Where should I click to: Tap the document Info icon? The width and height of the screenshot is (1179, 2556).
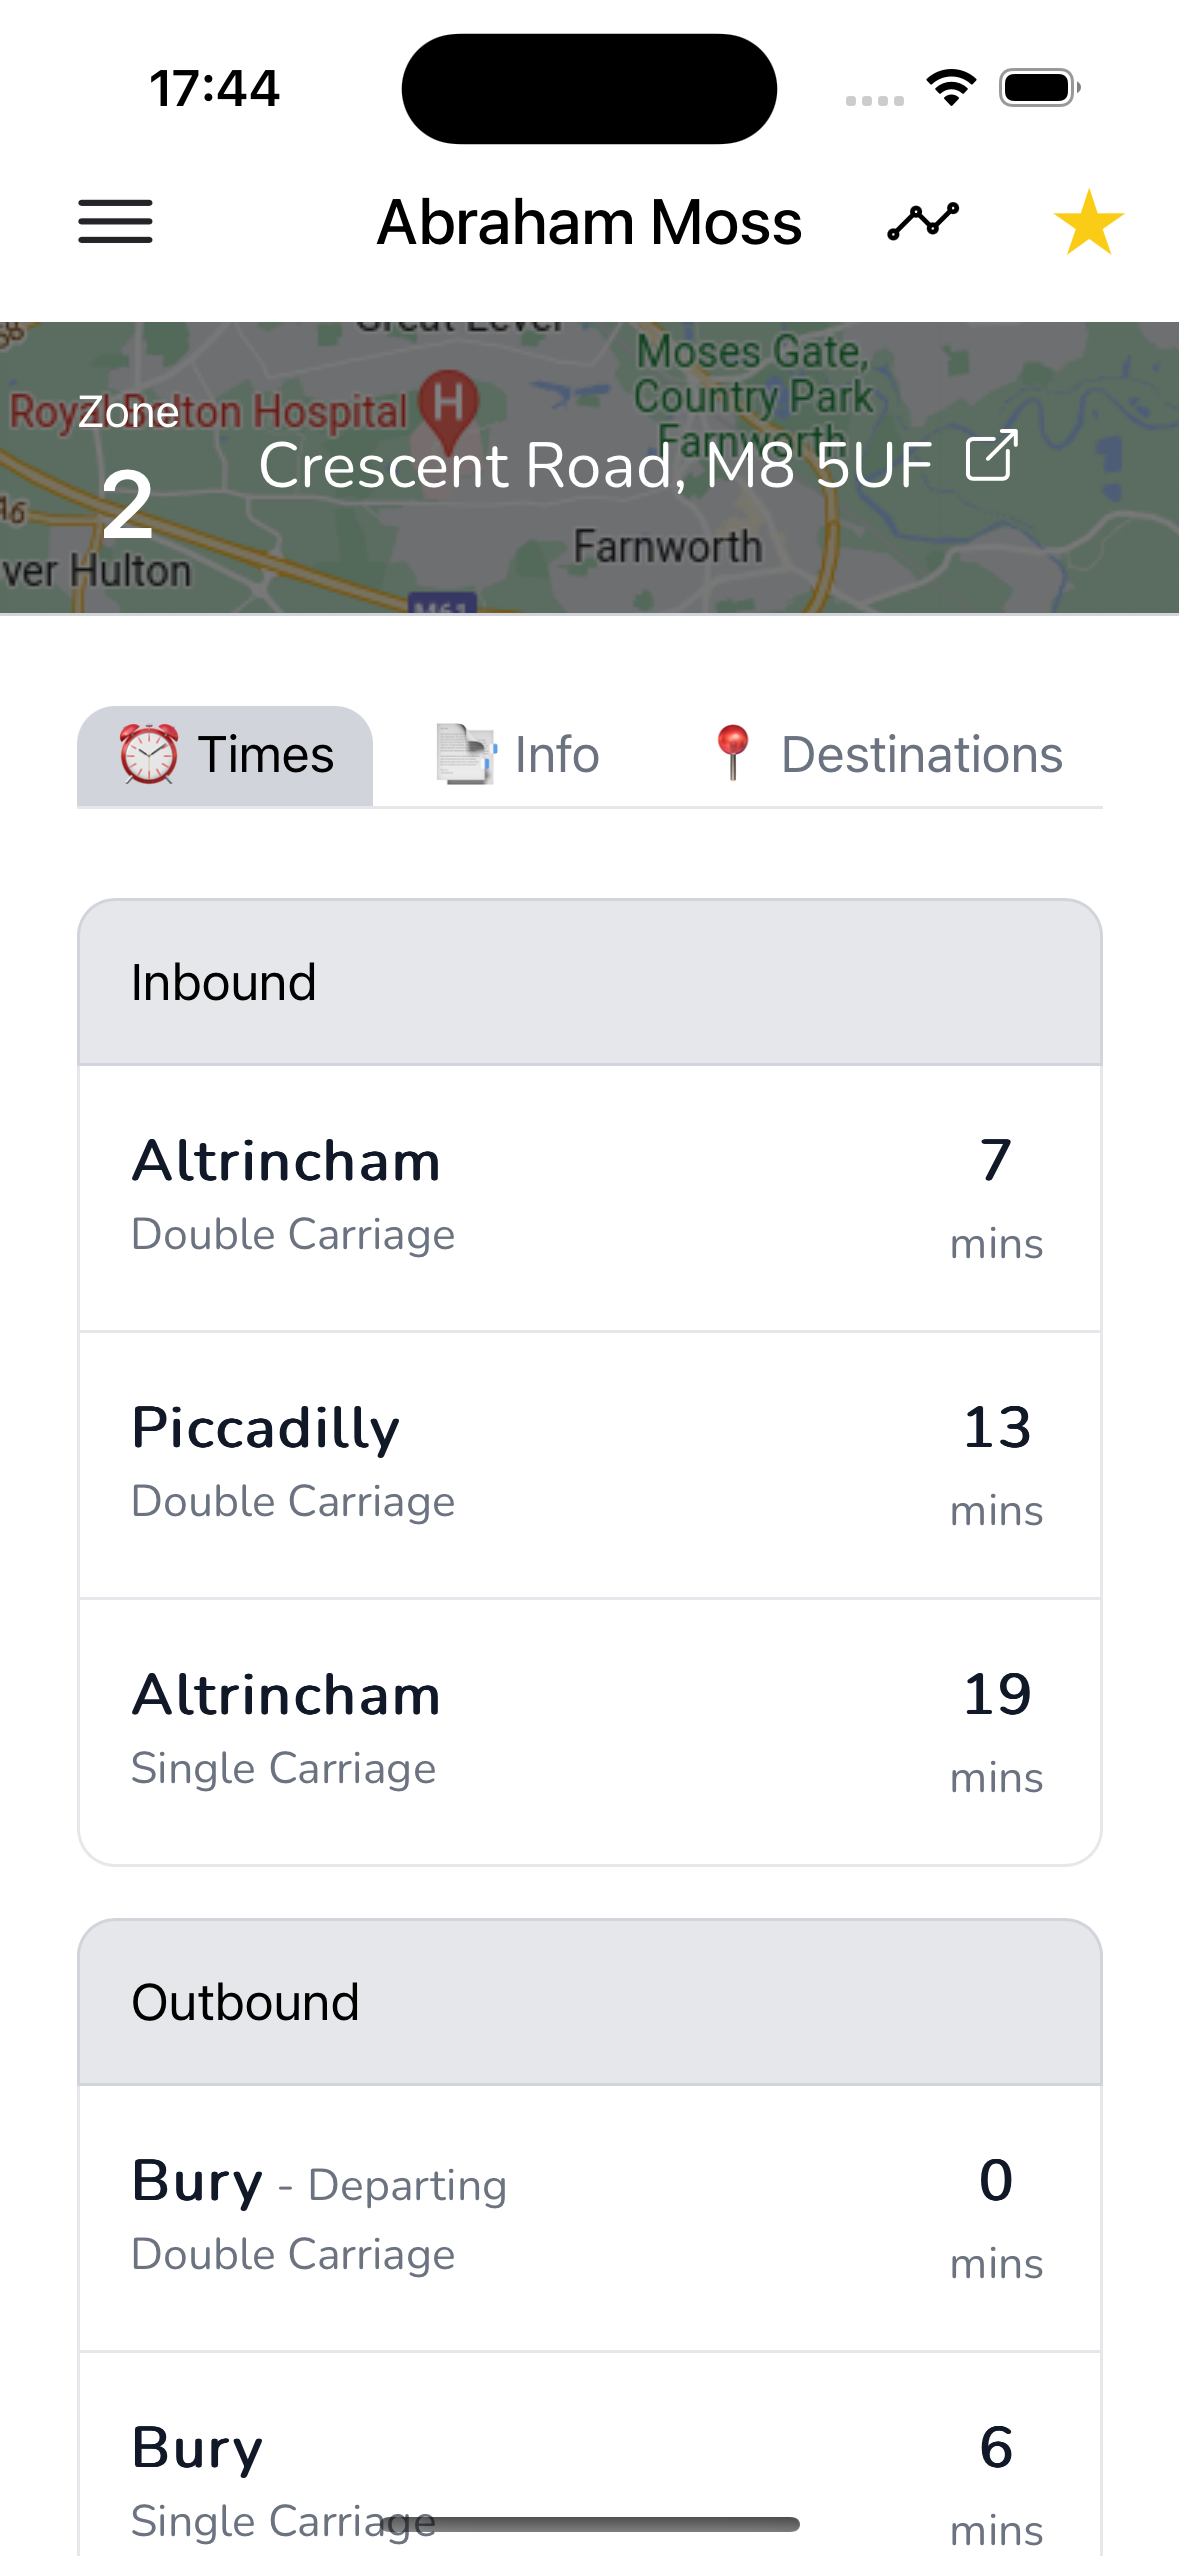[465, 754]
